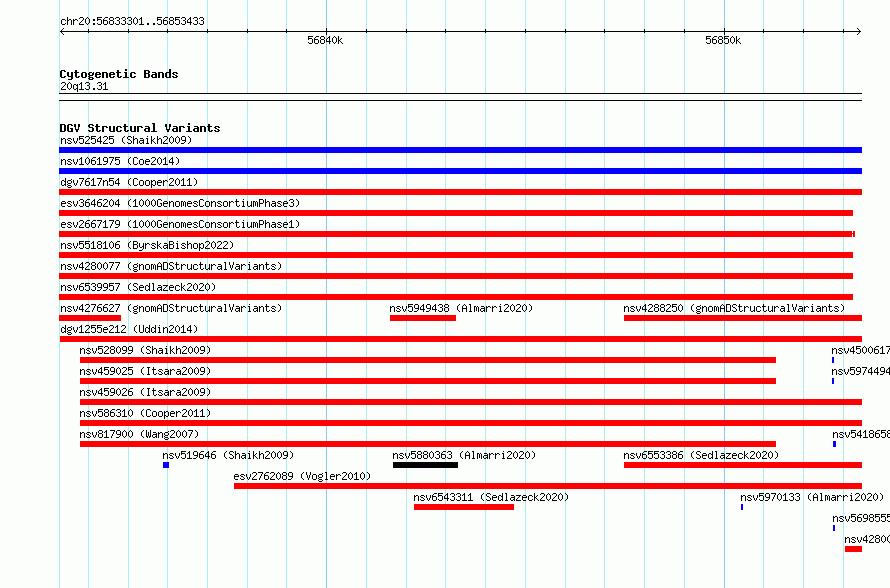
Task: Click small blue nsv519646 (Shaikh2009) marker
Action: [x=166, y=465]
